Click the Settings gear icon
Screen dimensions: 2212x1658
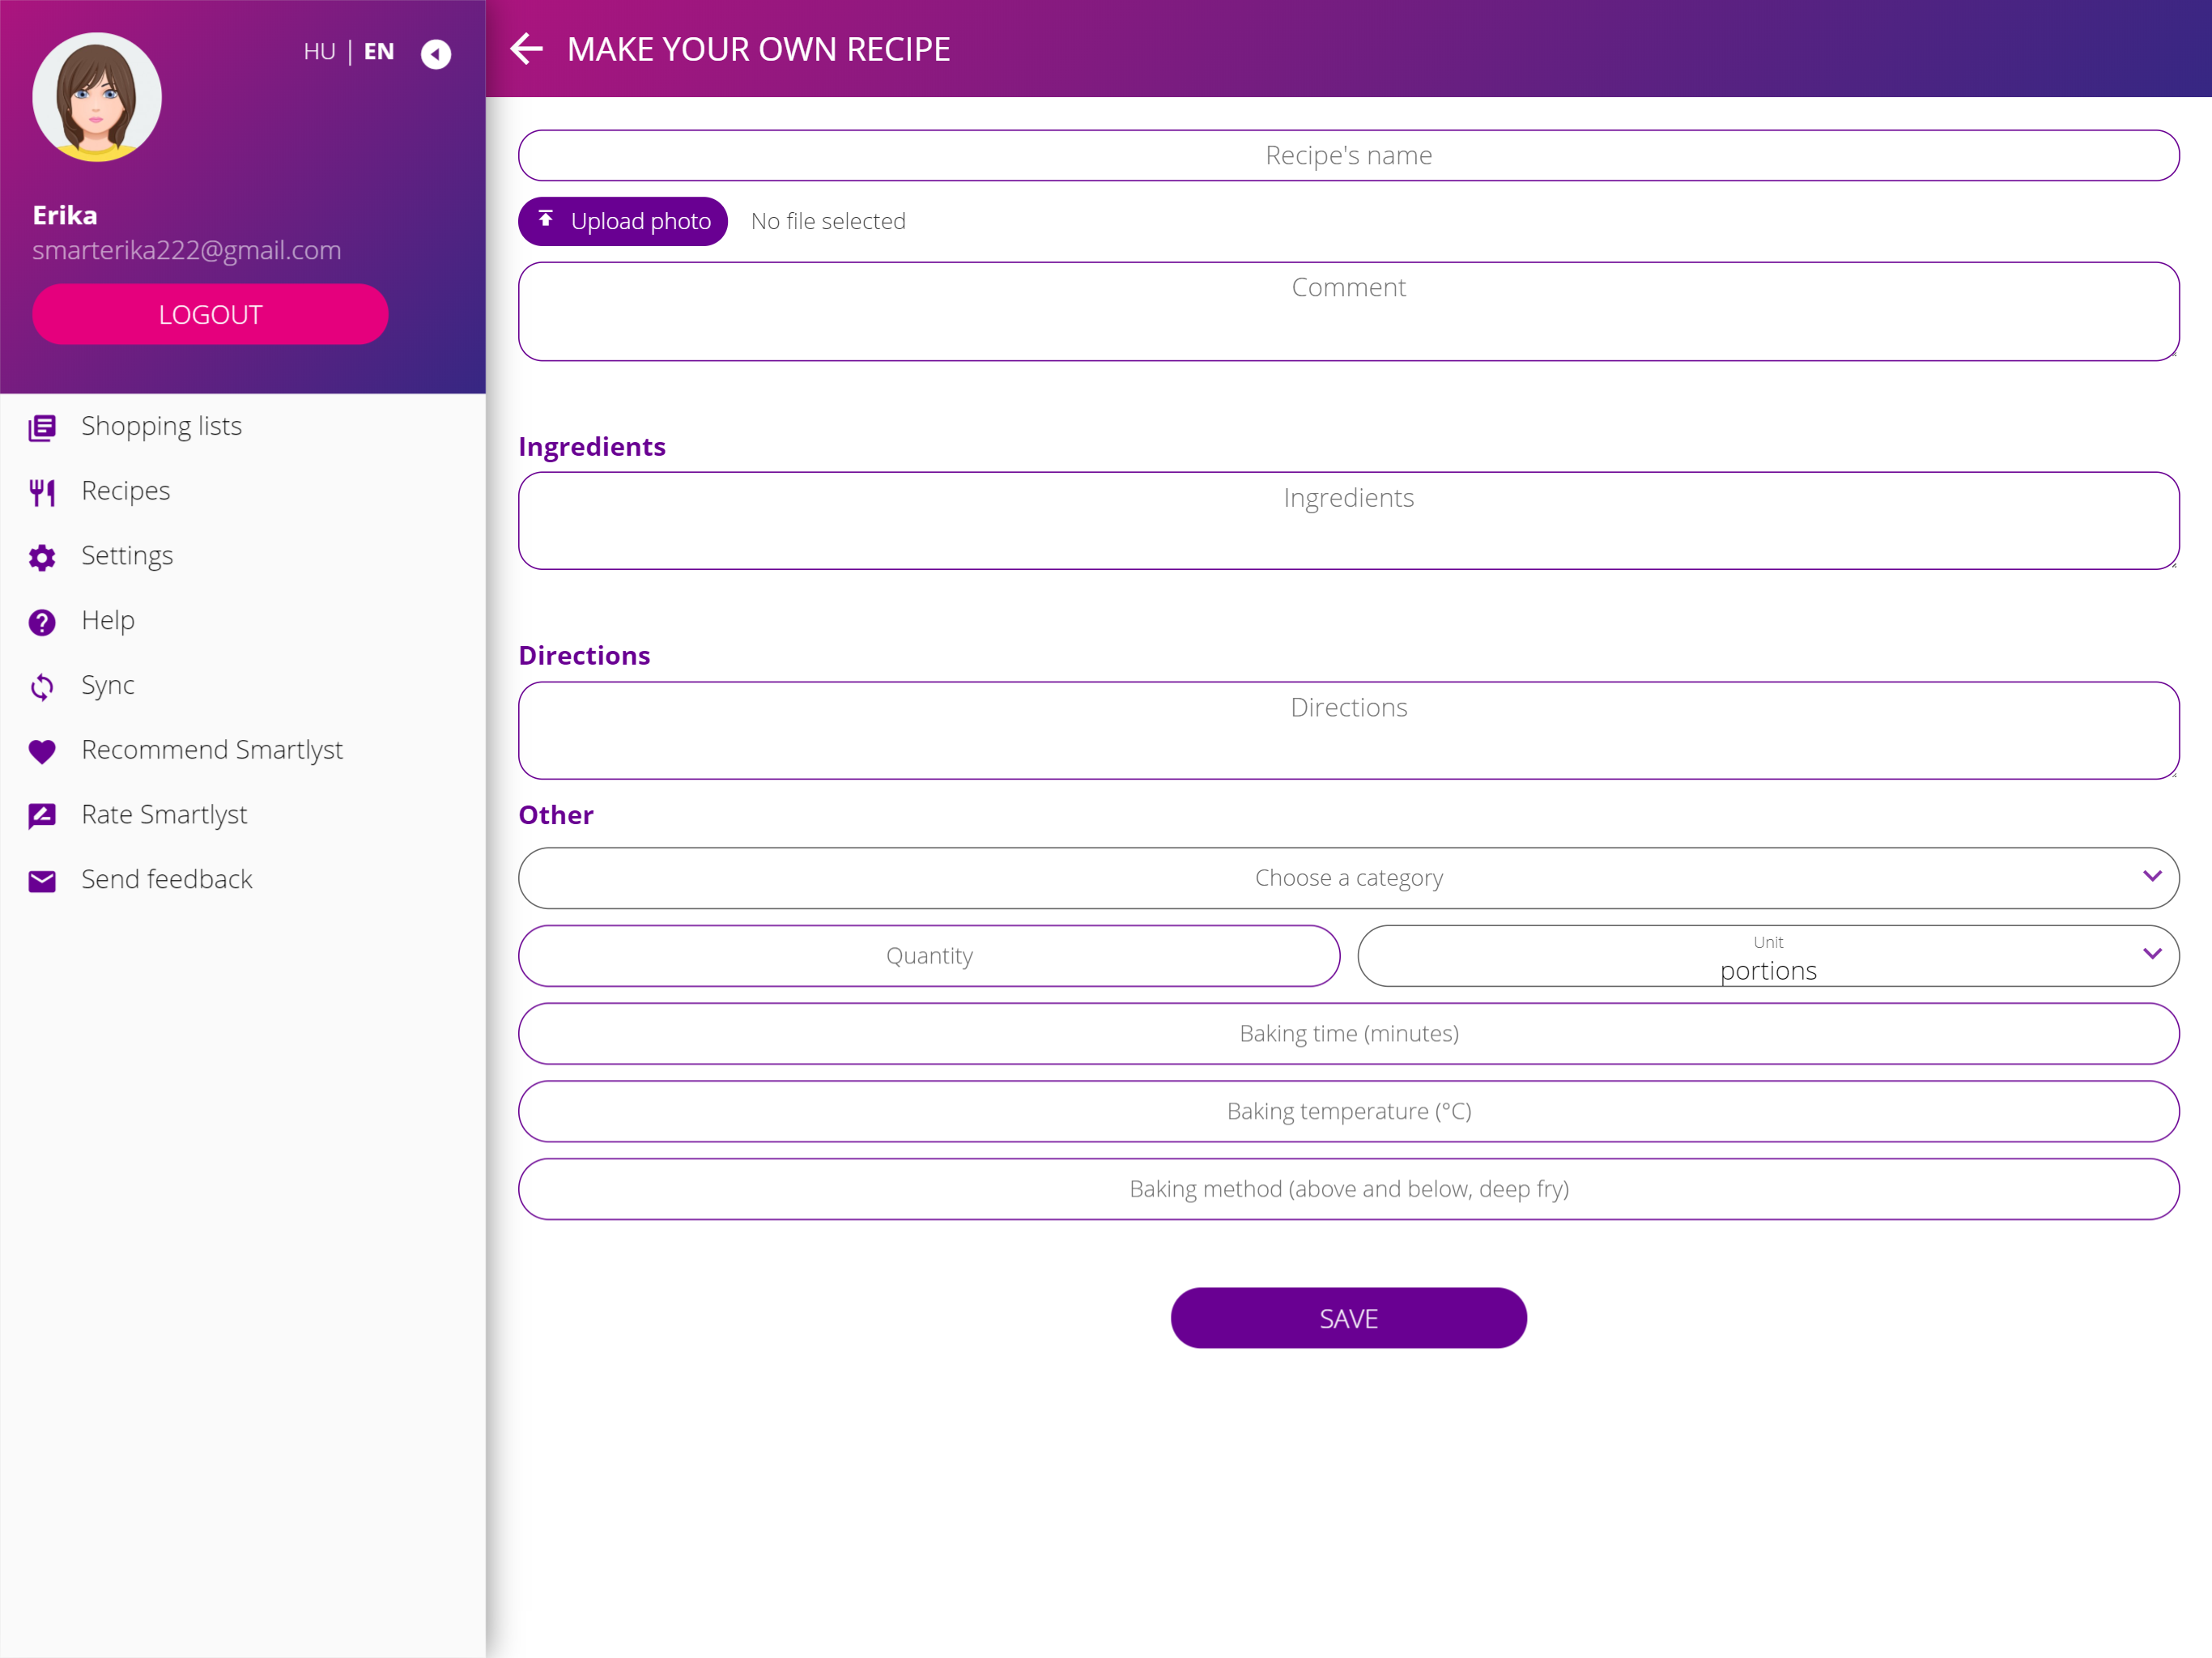[x=42, y=557]
